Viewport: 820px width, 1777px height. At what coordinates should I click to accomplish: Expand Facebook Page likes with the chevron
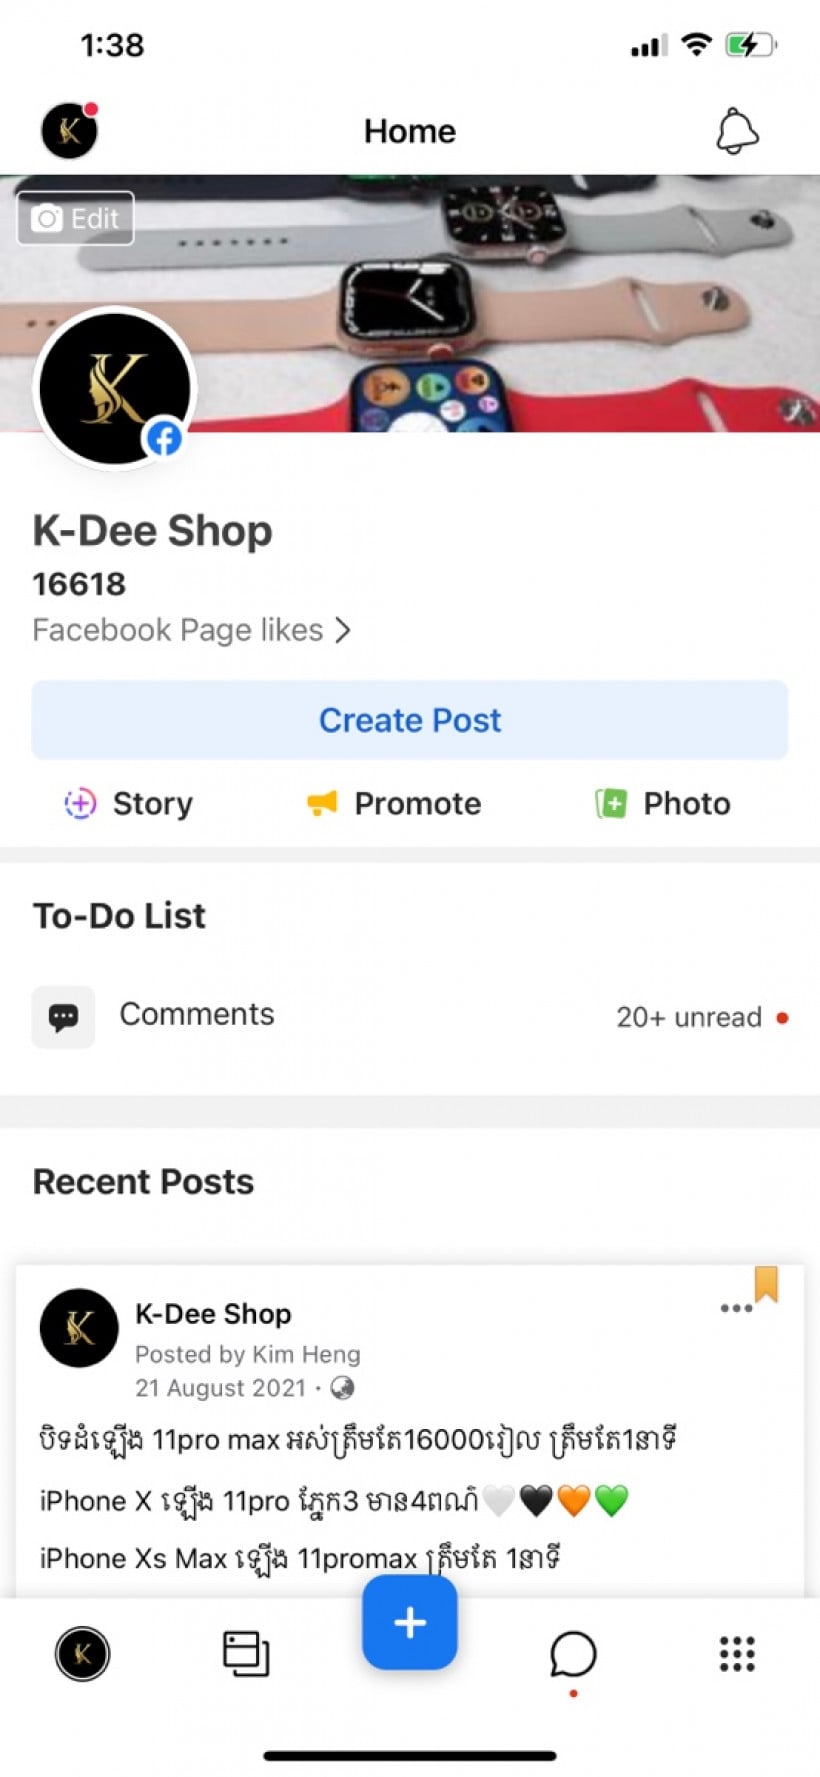pyautogui.click(x=344, y=630)
